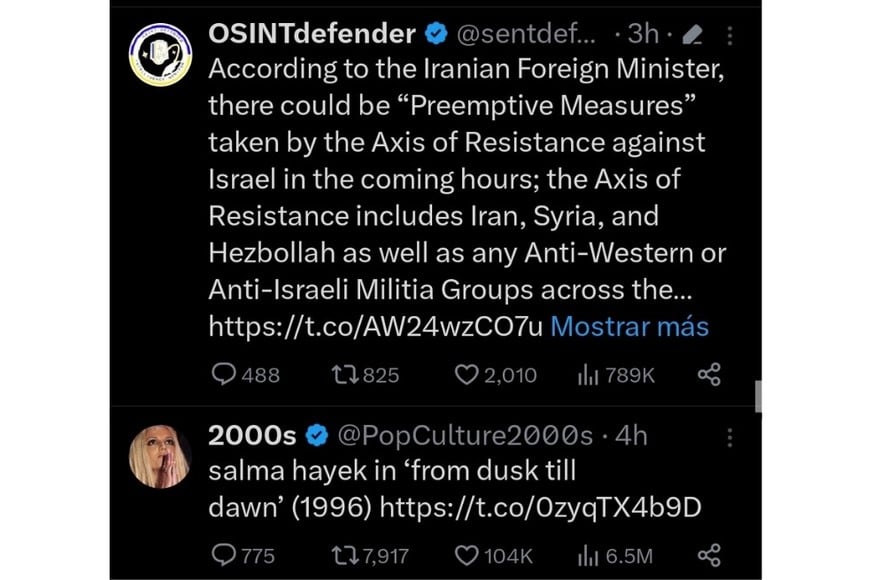Image resolution: width=870 pixels, height=580 pixels.
Task: Open the @PopCulture2000s handle
Action: point(464,436)
